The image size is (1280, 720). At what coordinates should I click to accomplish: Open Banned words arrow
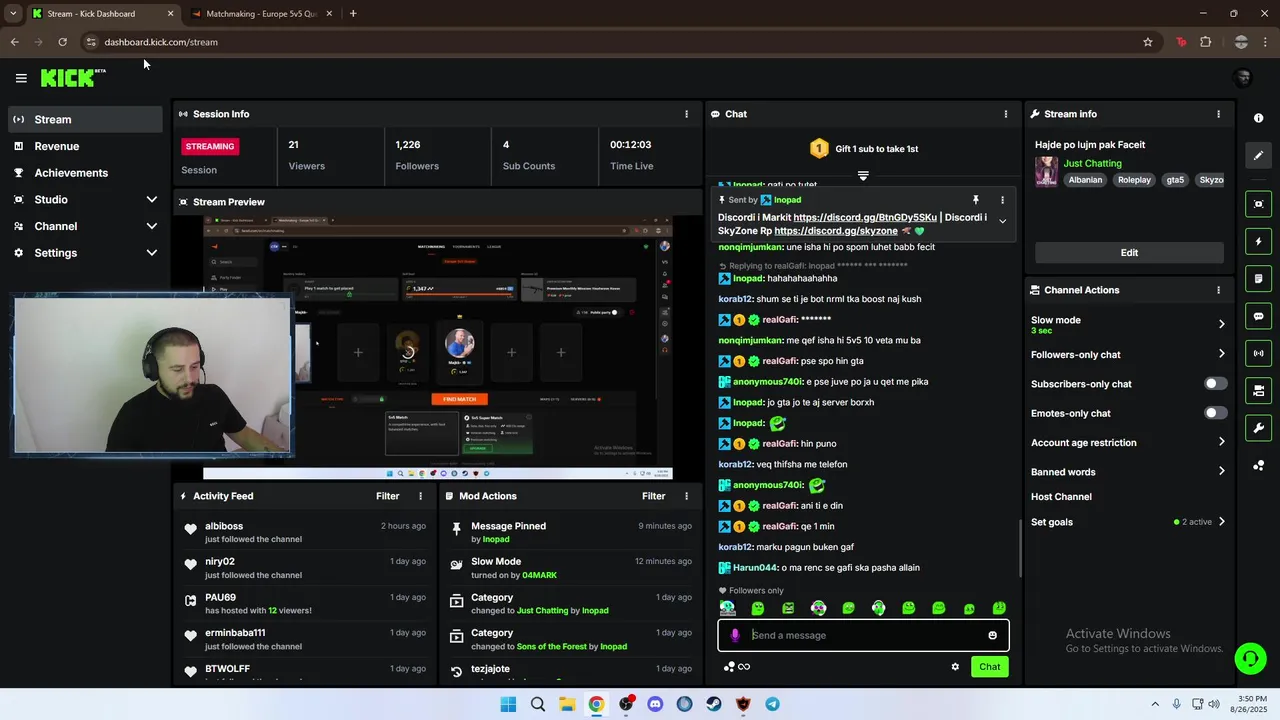[1221, 472]
